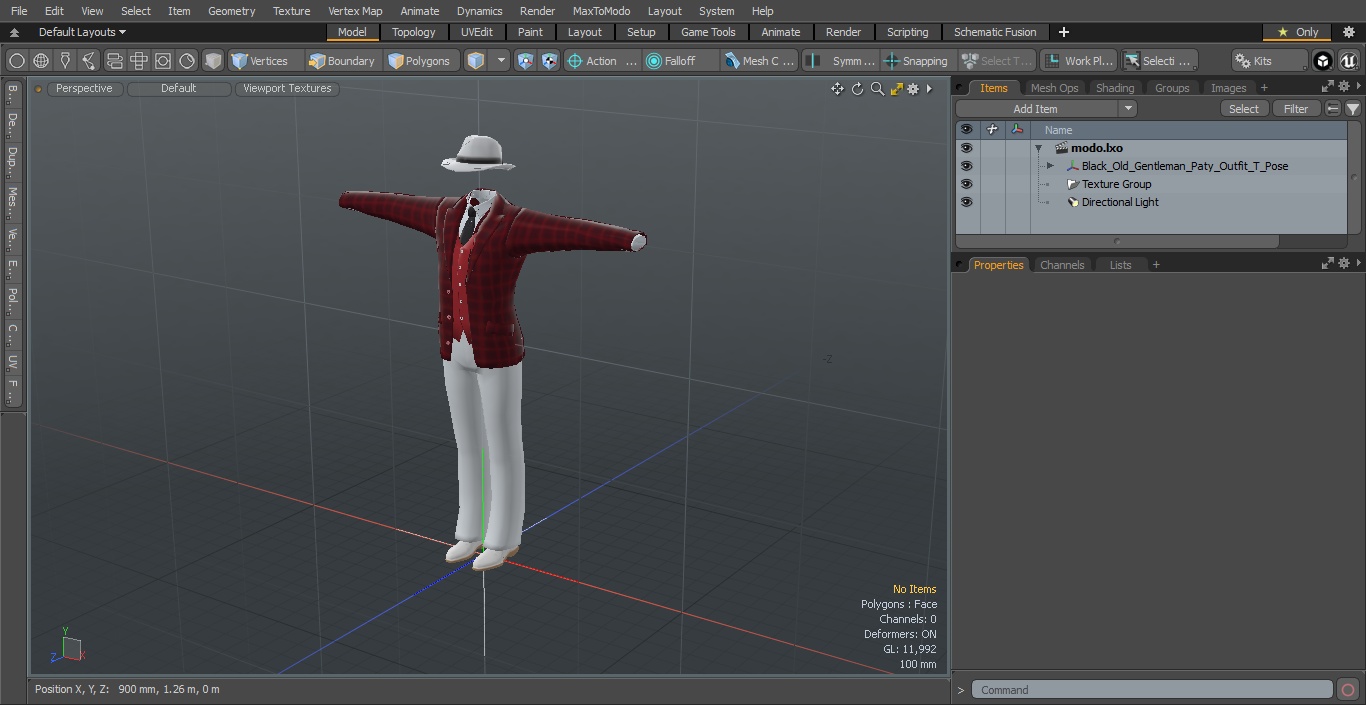Open the Geometry menu
This screenshot has height=705, width=1366.
pos(231,11)
